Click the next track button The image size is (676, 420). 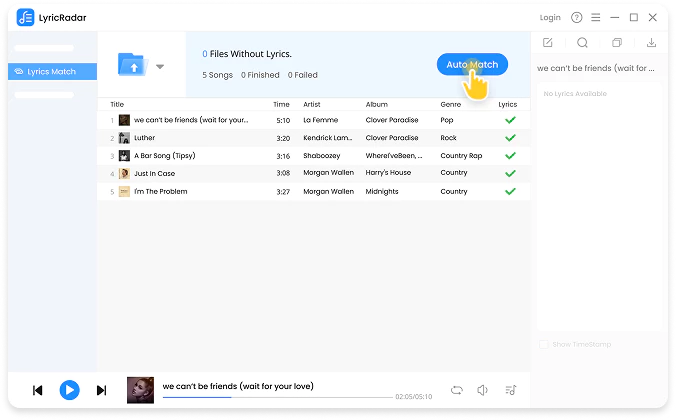click(101, 391)
